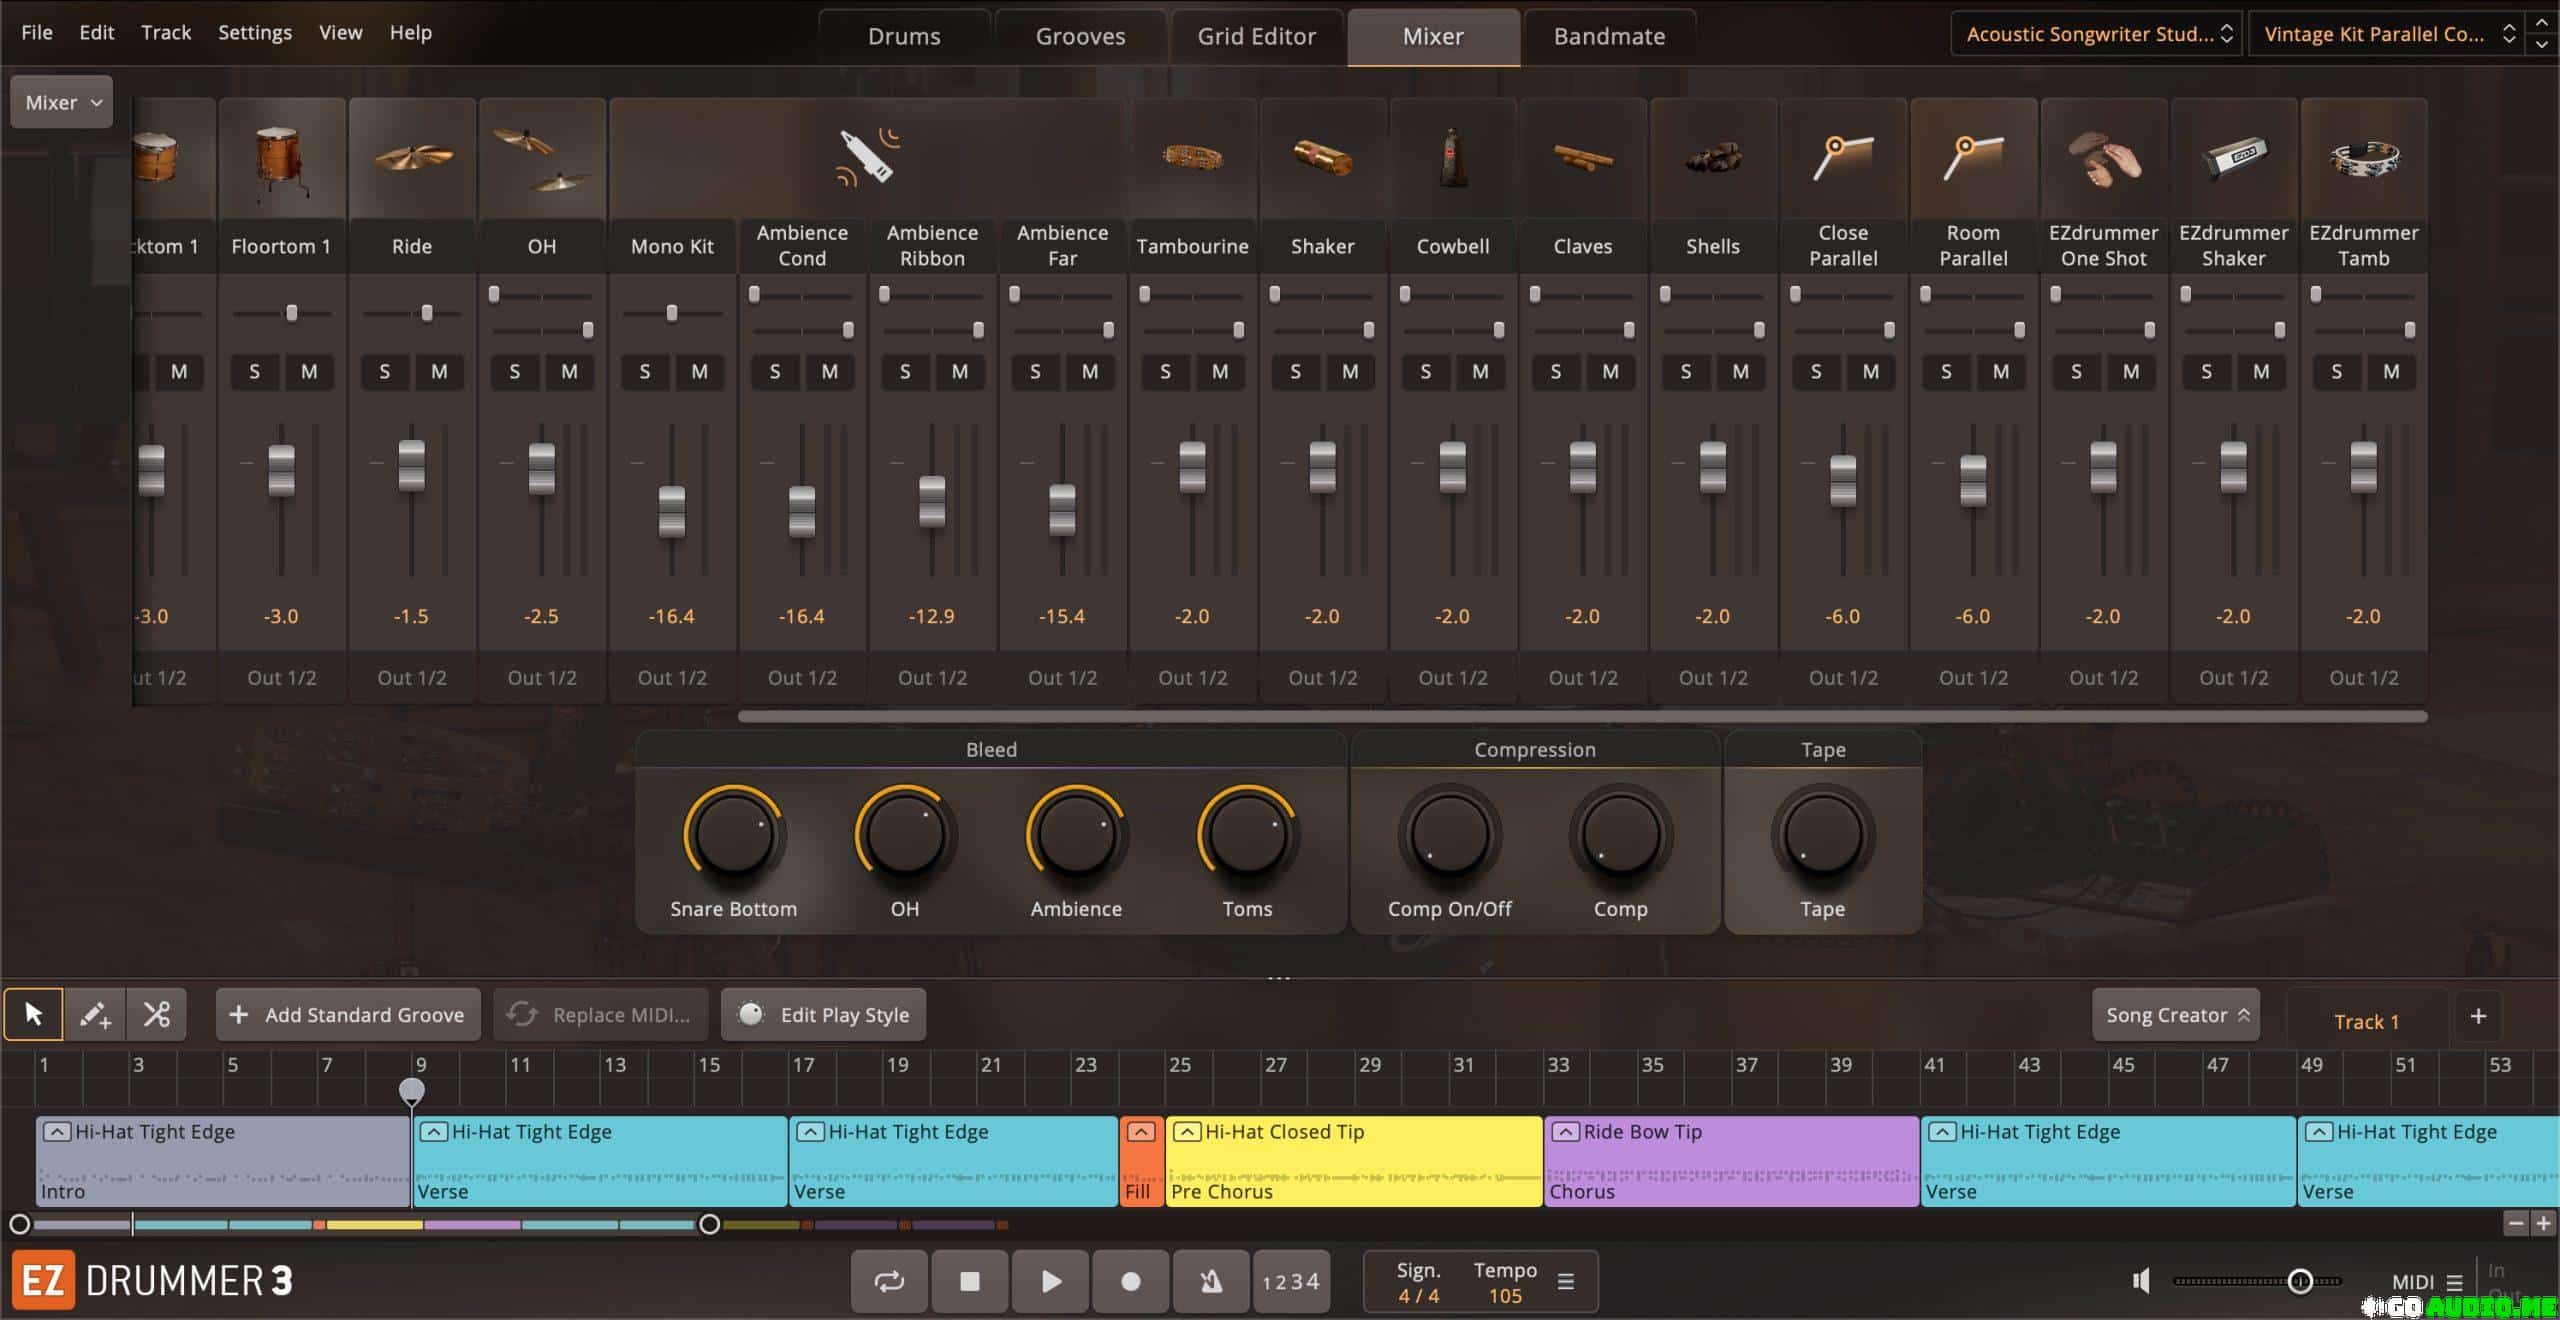Open the Mixer dropdown
Screen dimensions: 2560x1320
(x=62, y=102)
